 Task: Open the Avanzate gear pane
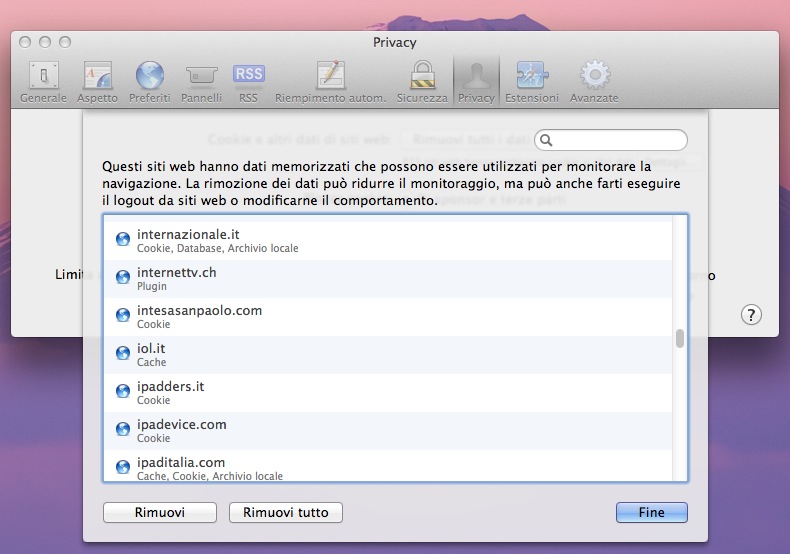[x=594, y=83]
